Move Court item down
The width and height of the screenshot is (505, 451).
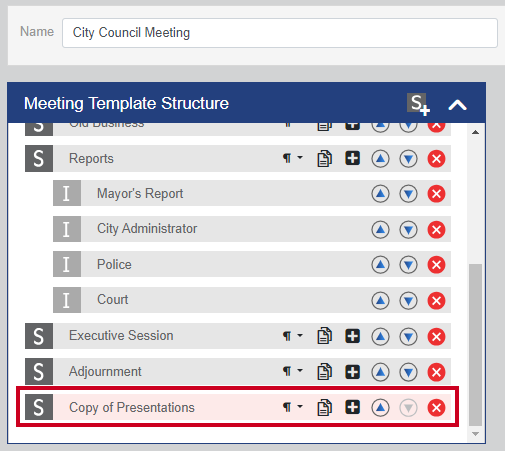click(x=408, y=300)
